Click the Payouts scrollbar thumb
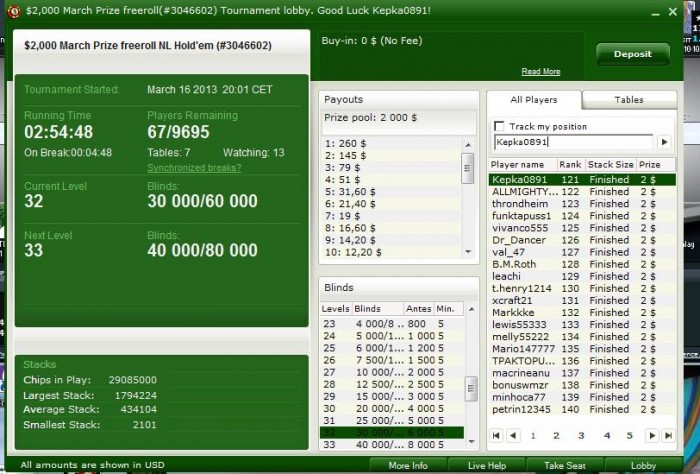 tap(467, 168)
